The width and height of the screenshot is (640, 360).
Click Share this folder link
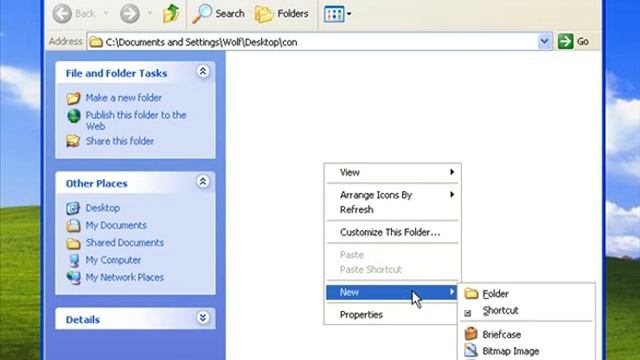pos(120,141)
